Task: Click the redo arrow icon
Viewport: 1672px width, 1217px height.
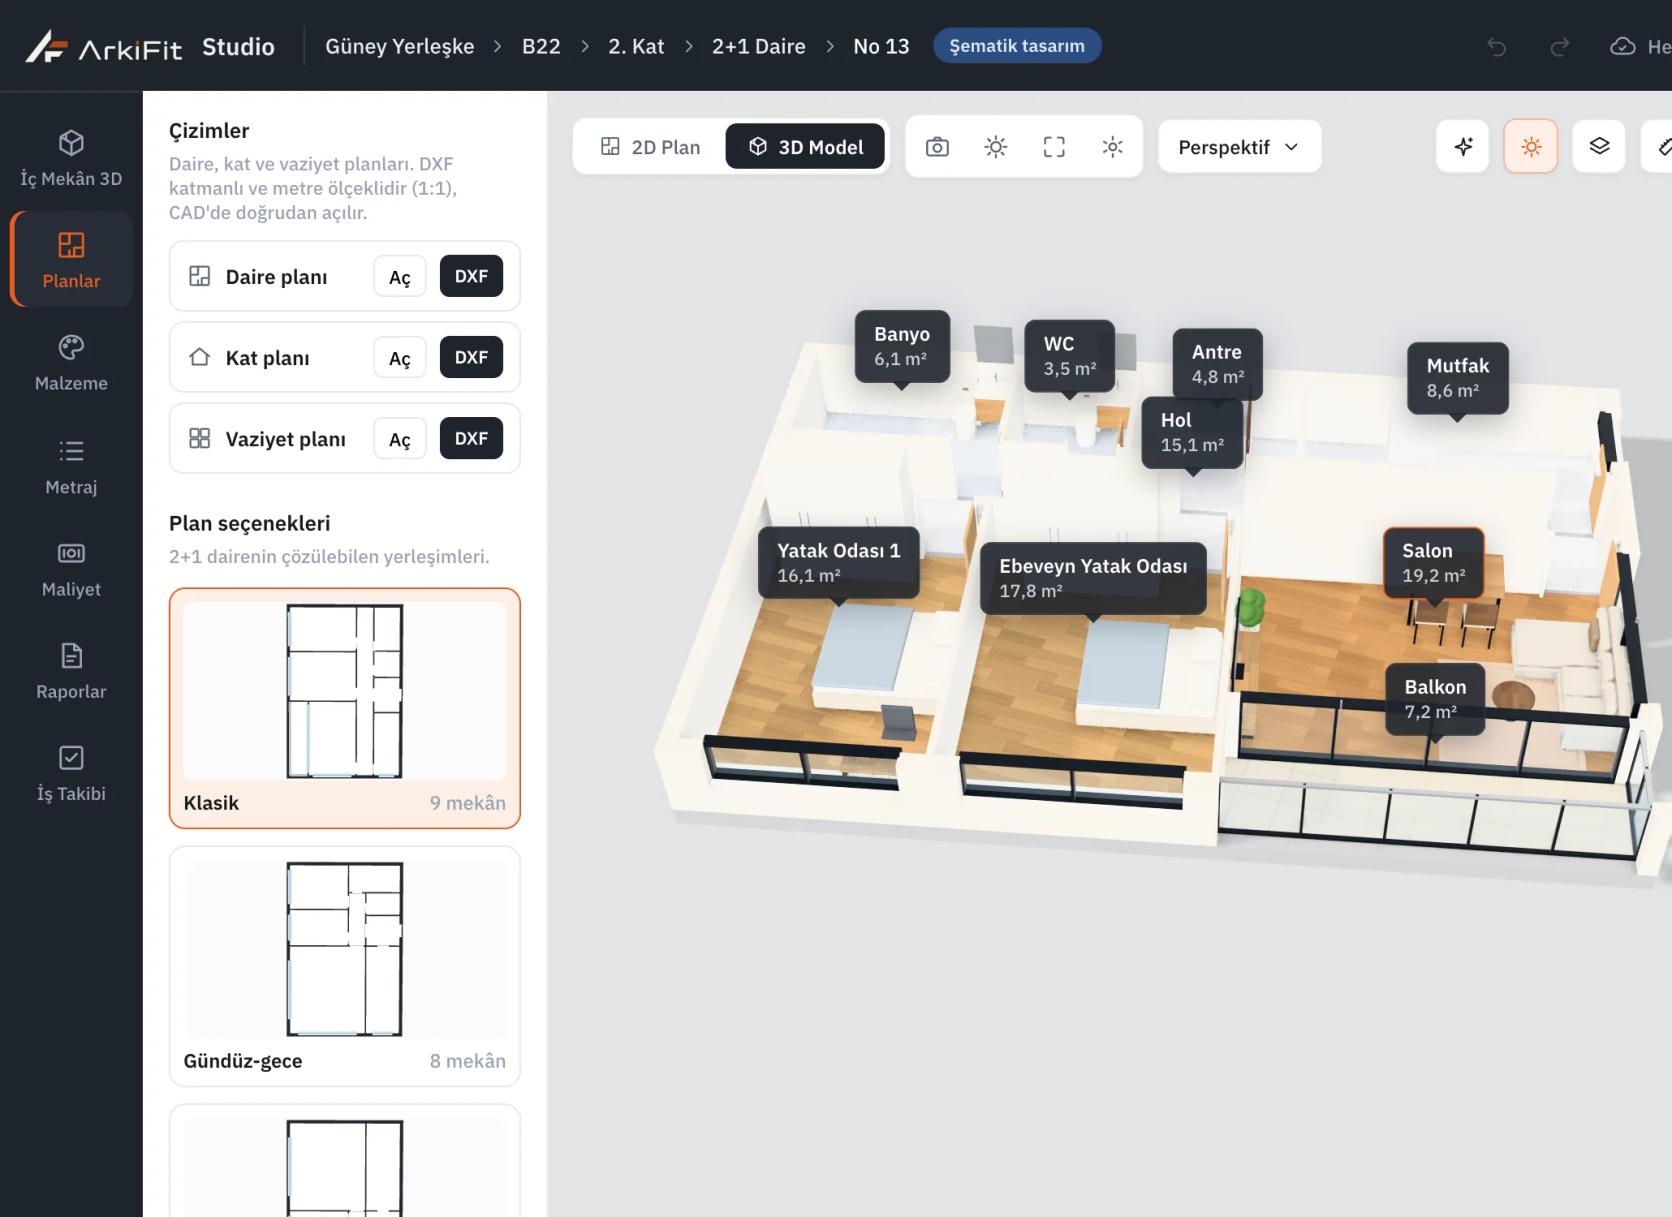Action: tap(1559, 47)
